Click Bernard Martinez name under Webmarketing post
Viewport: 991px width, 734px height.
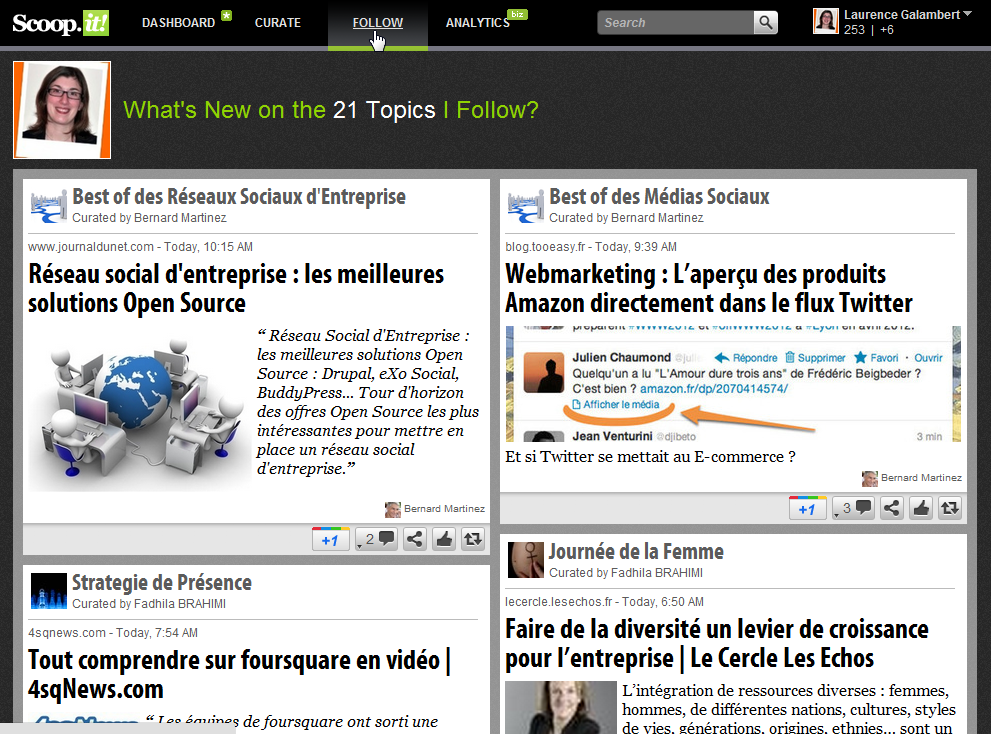pos(921,477)
